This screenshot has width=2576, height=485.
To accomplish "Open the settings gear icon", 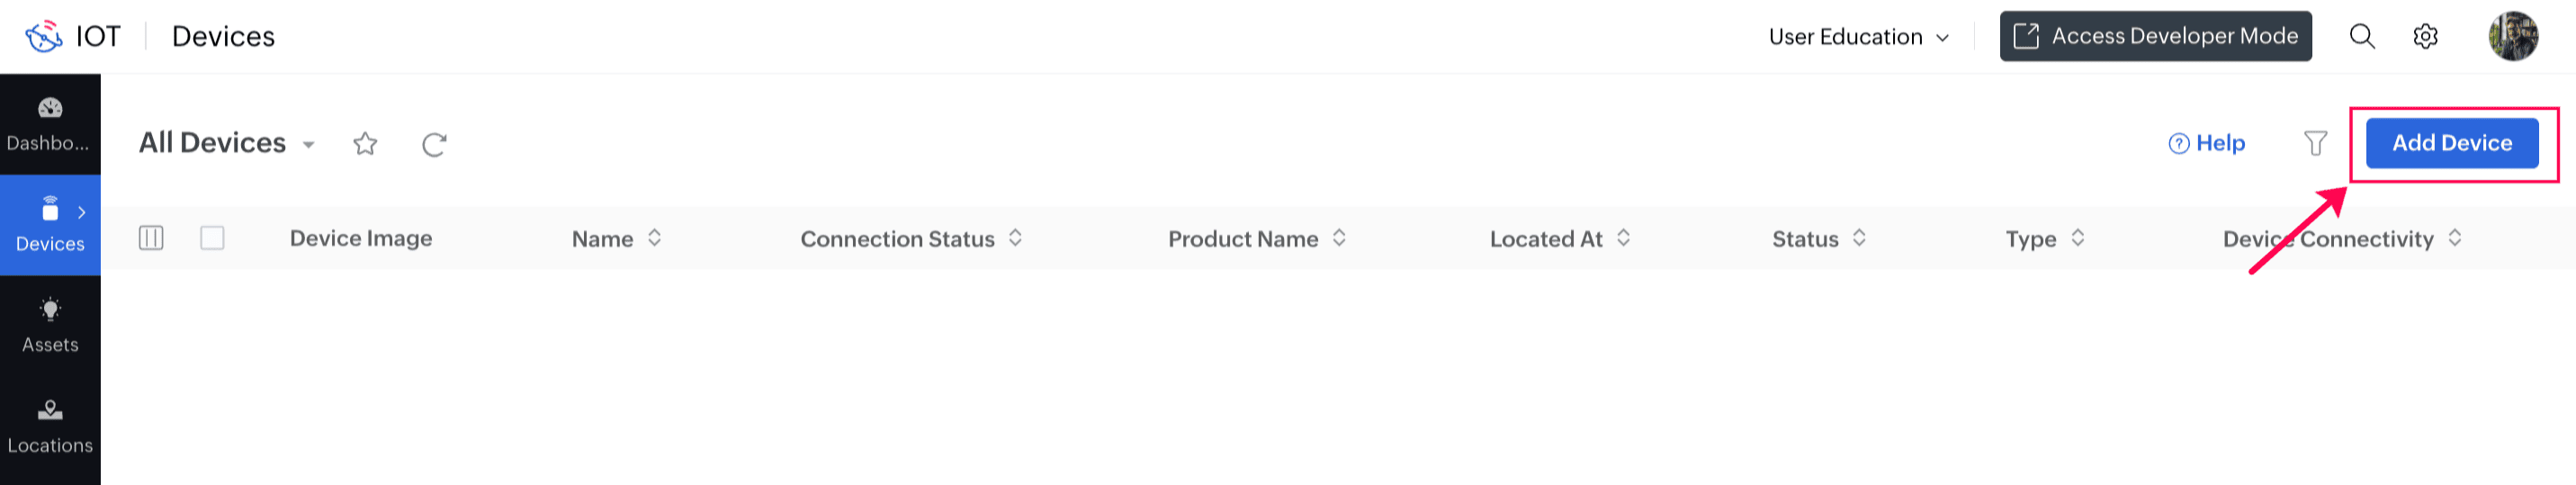I will point(2425,37).
